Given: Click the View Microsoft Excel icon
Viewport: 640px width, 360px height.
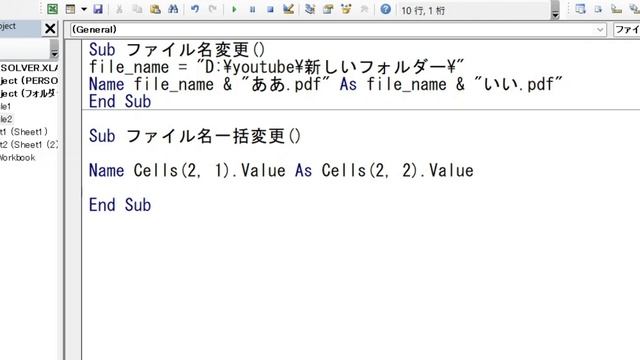Looking at the screenshot, I should pyautogui.click(x=52, y=9).
